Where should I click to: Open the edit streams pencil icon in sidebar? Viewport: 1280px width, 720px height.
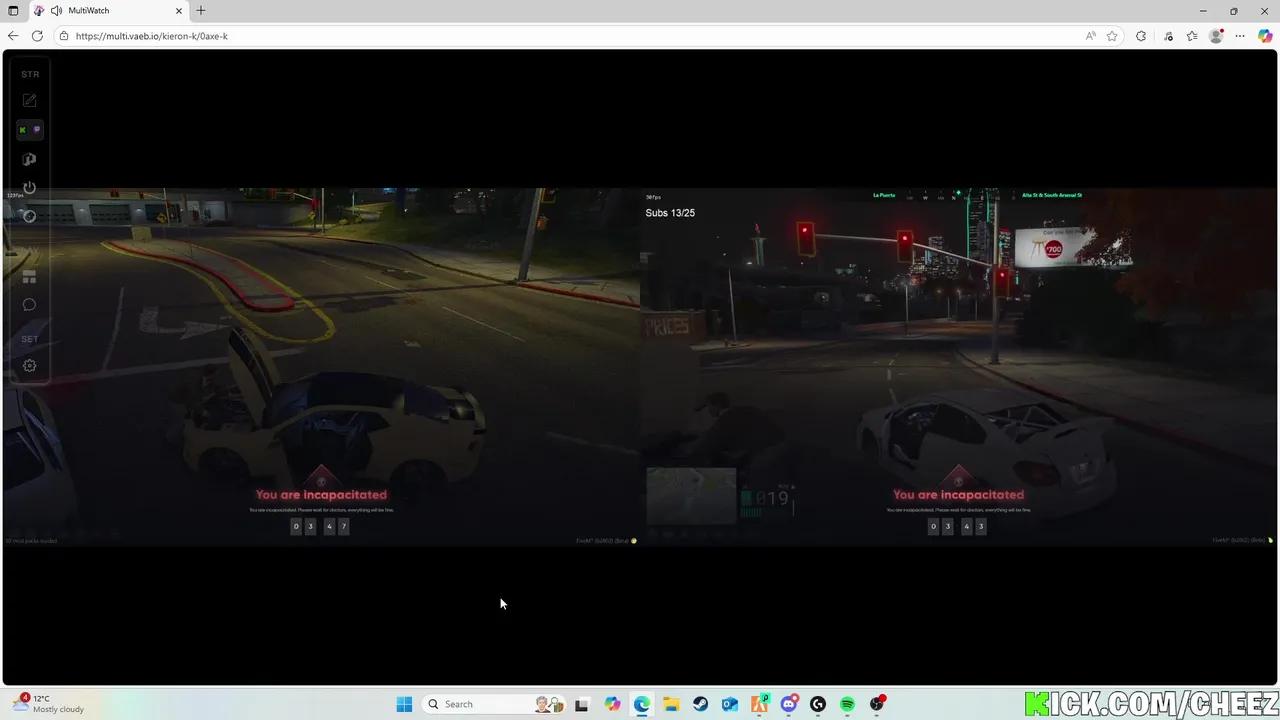(x=30, y=101)
